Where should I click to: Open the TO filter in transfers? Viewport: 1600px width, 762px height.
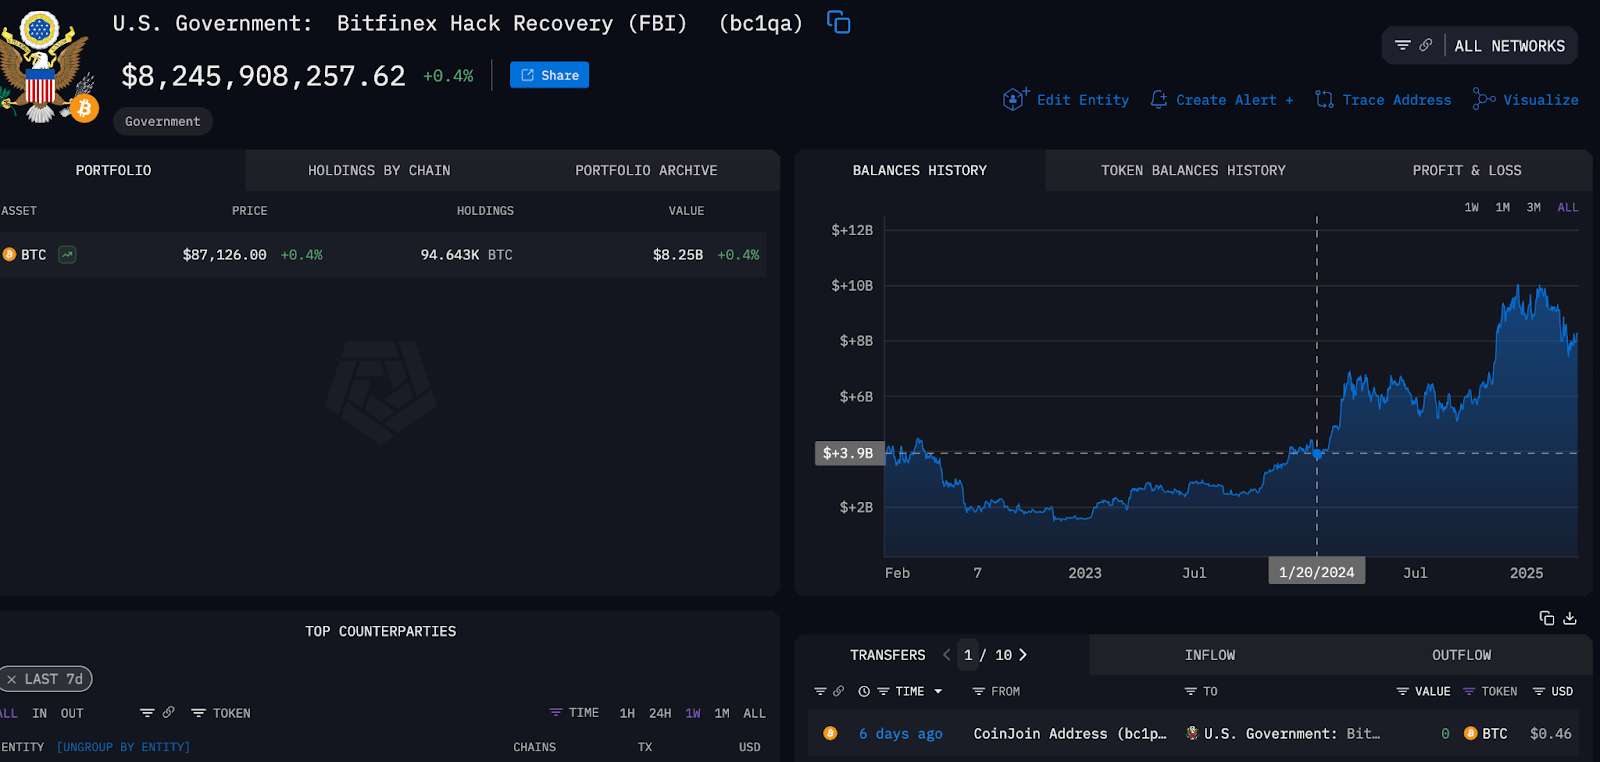tap(1201, 691)
